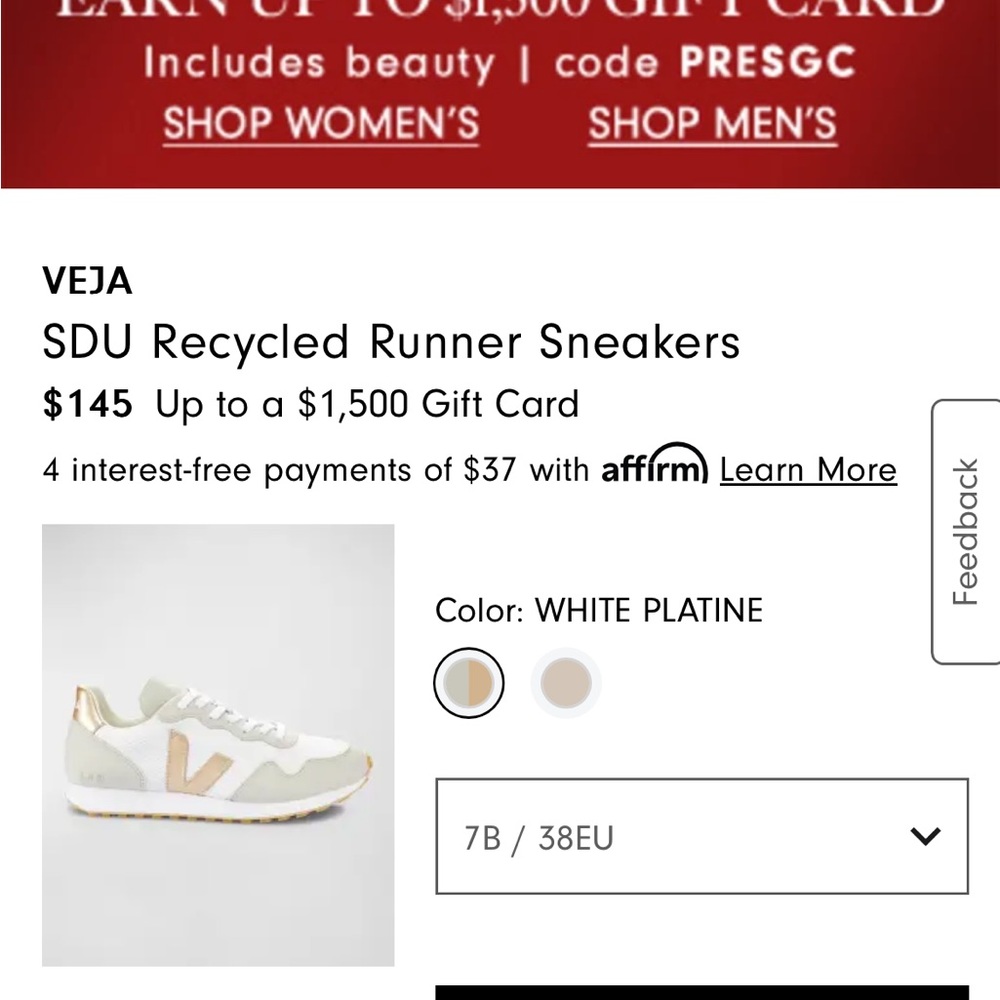The image size is (1000, 1000).
Task: Click the $145 price text
Action: (85, 404)
